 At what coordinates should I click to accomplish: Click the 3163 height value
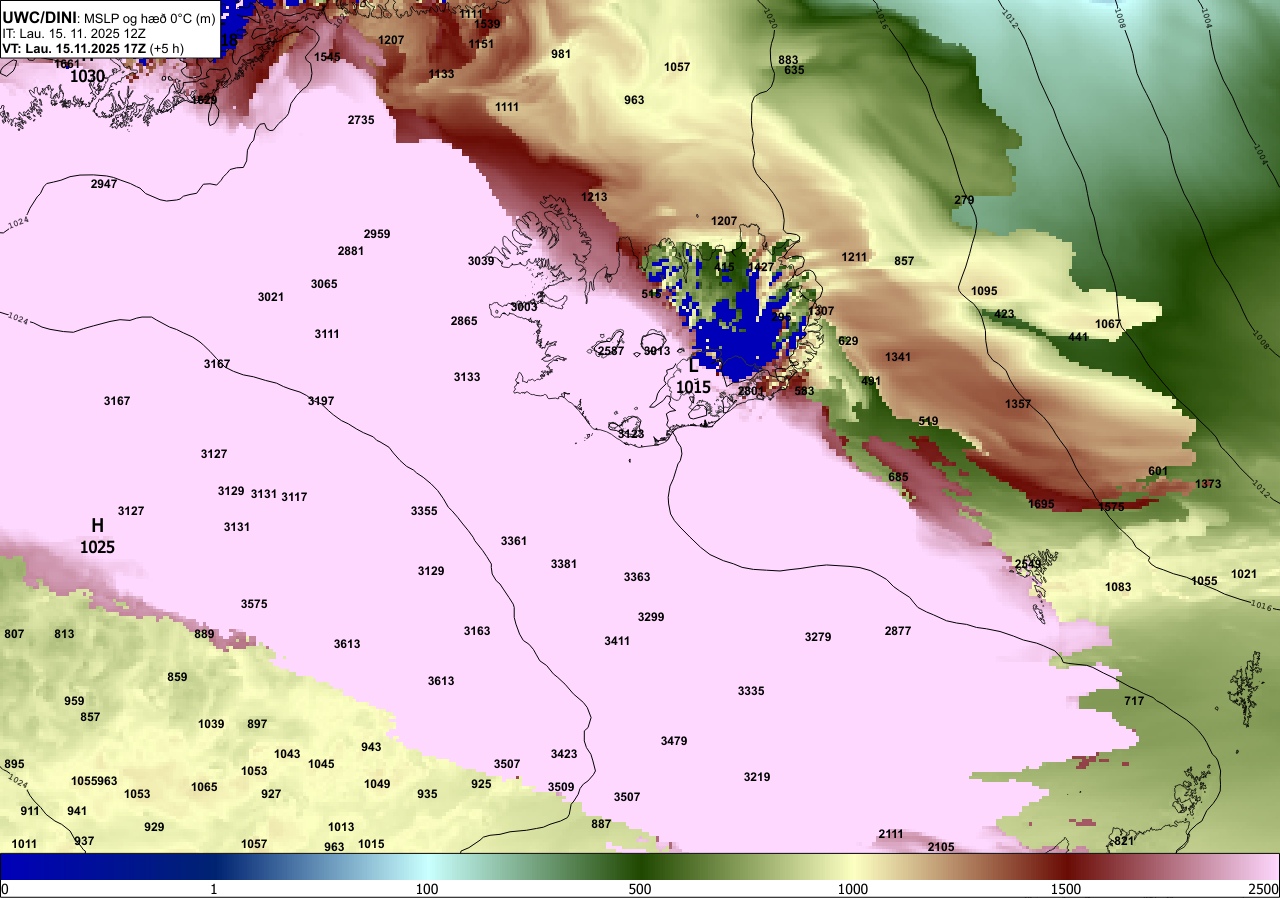477,631
